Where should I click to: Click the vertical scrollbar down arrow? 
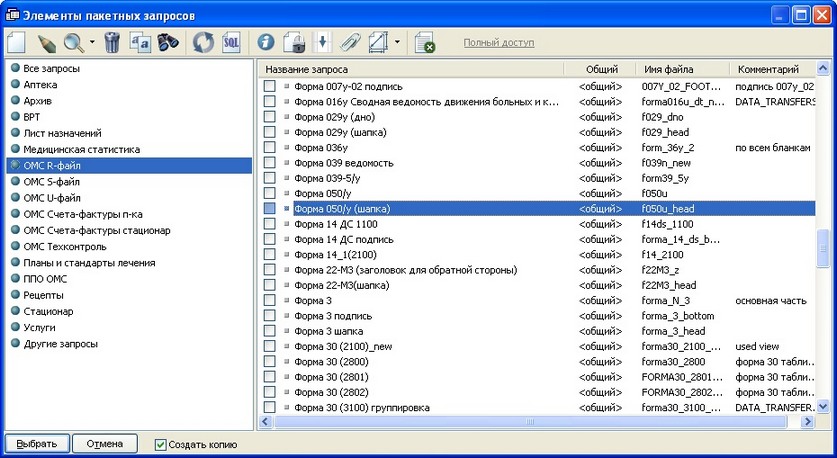823,407
